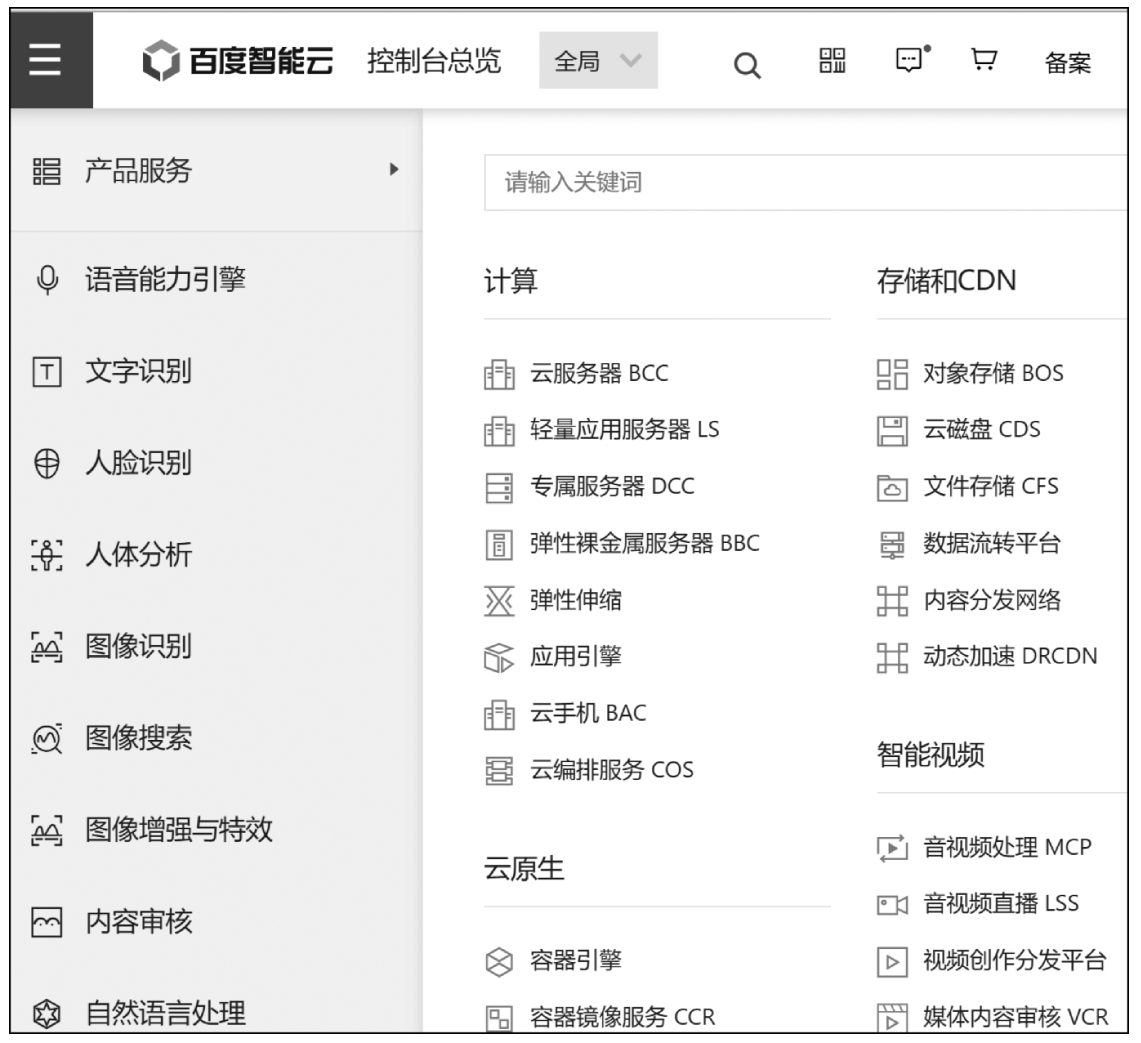Click the hourglass icon beside 弹性伸缩
This screenshot has width=1141, height=1043.
pyautogui.click(x=499, y=601)
